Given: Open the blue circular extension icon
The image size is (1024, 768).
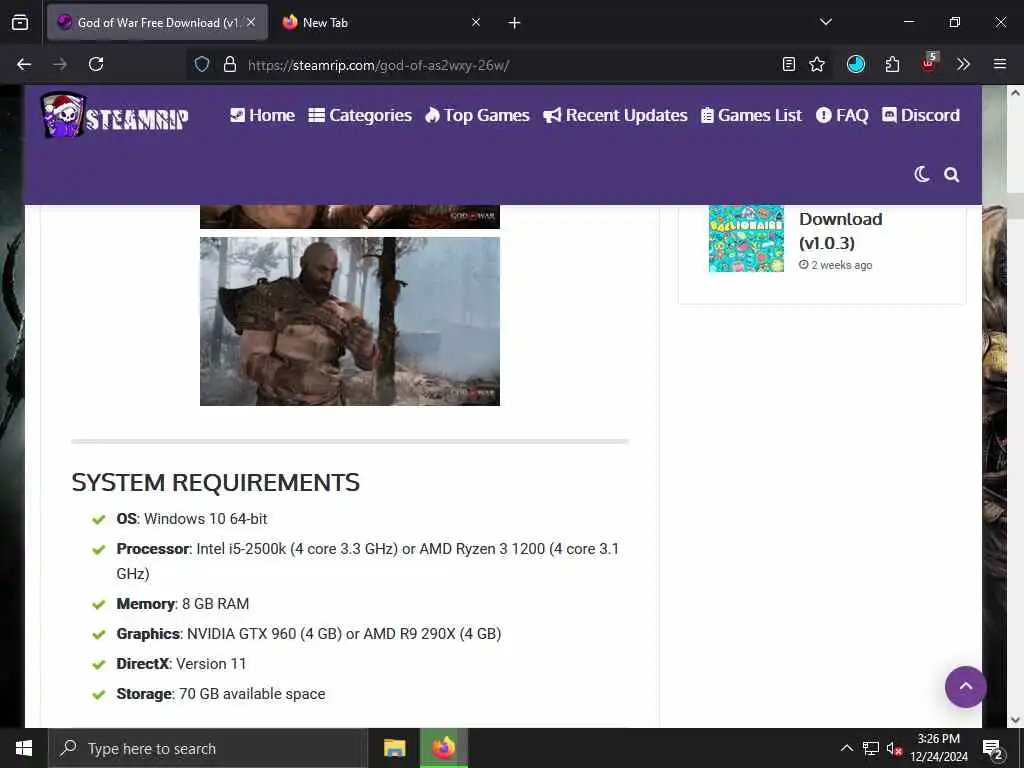Looking at the screenshot, I should pyautogui.click(x=856, y=64).
